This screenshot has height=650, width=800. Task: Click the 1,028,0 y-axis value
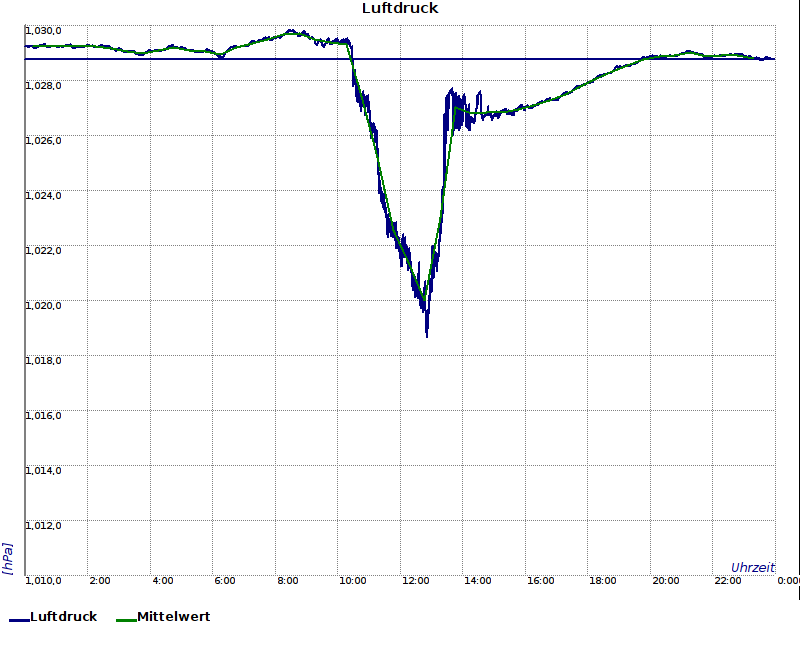[x=43, y=85]
